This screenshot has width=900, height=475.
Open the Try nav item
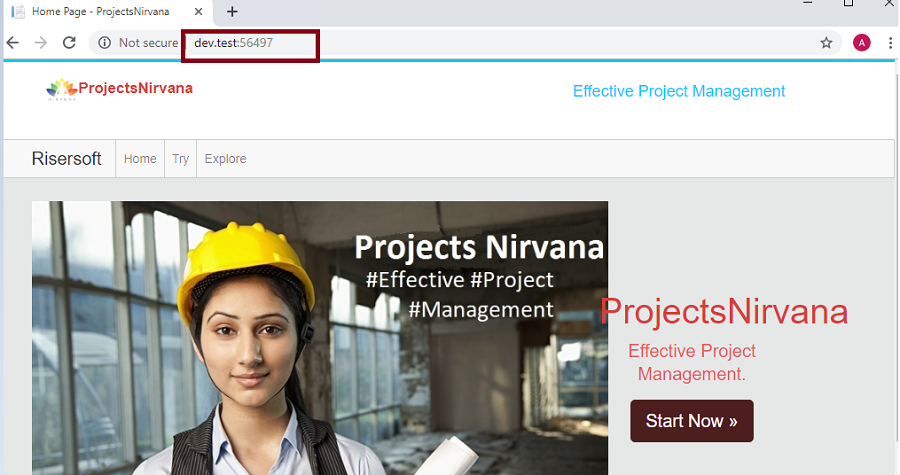[x=180, y=159]
